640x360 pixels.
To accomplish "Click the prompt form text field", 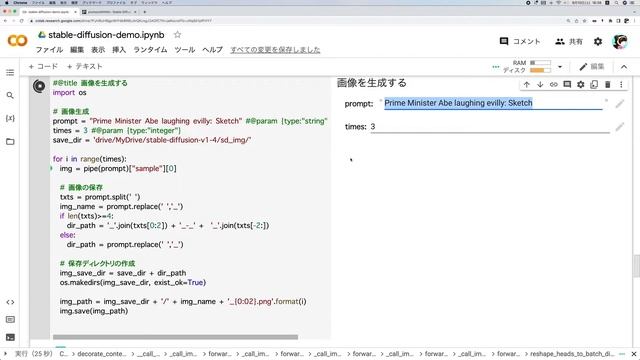I will pyautogui.click(x=493, y=103).
